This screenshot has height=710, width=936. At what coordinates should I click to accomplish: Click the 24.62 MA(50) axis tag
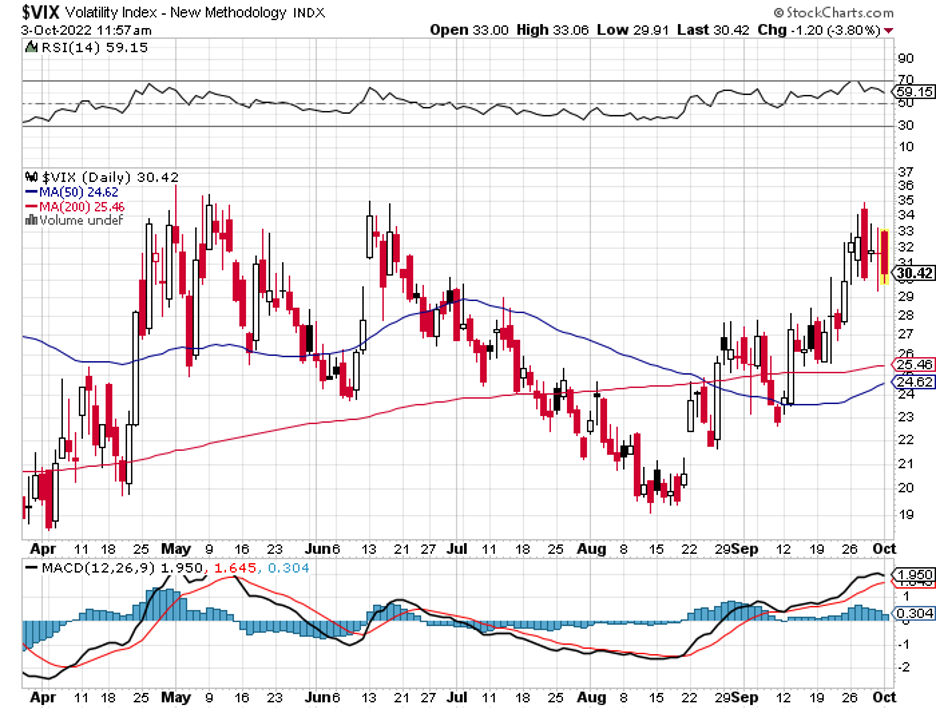click(912, 382)
